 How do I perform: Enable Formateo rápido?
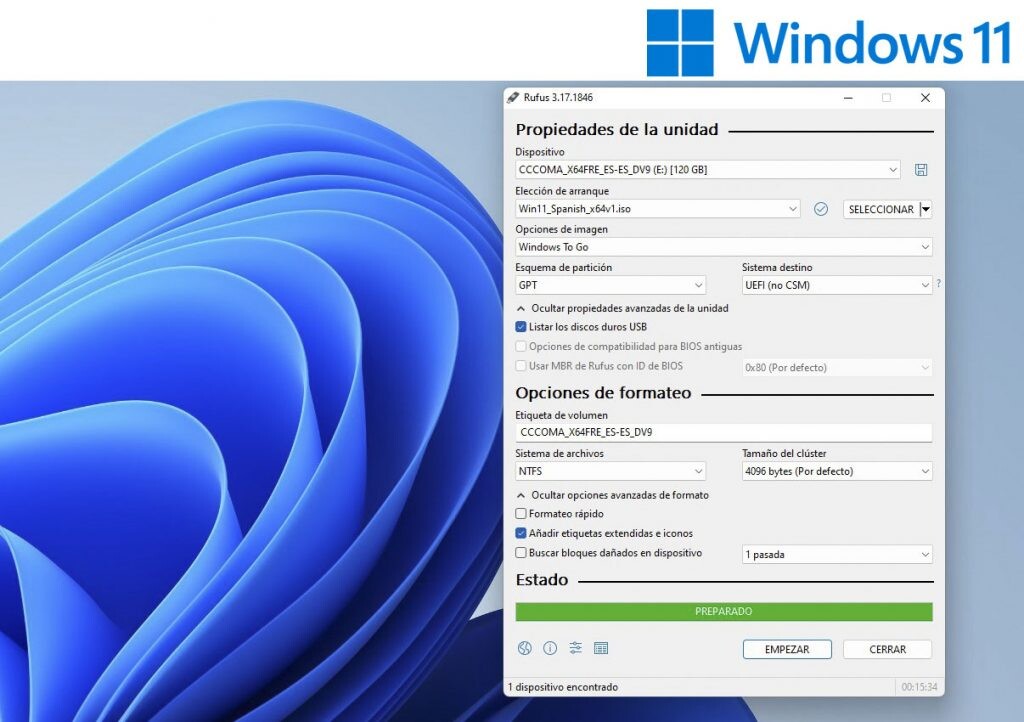(521, 514)
